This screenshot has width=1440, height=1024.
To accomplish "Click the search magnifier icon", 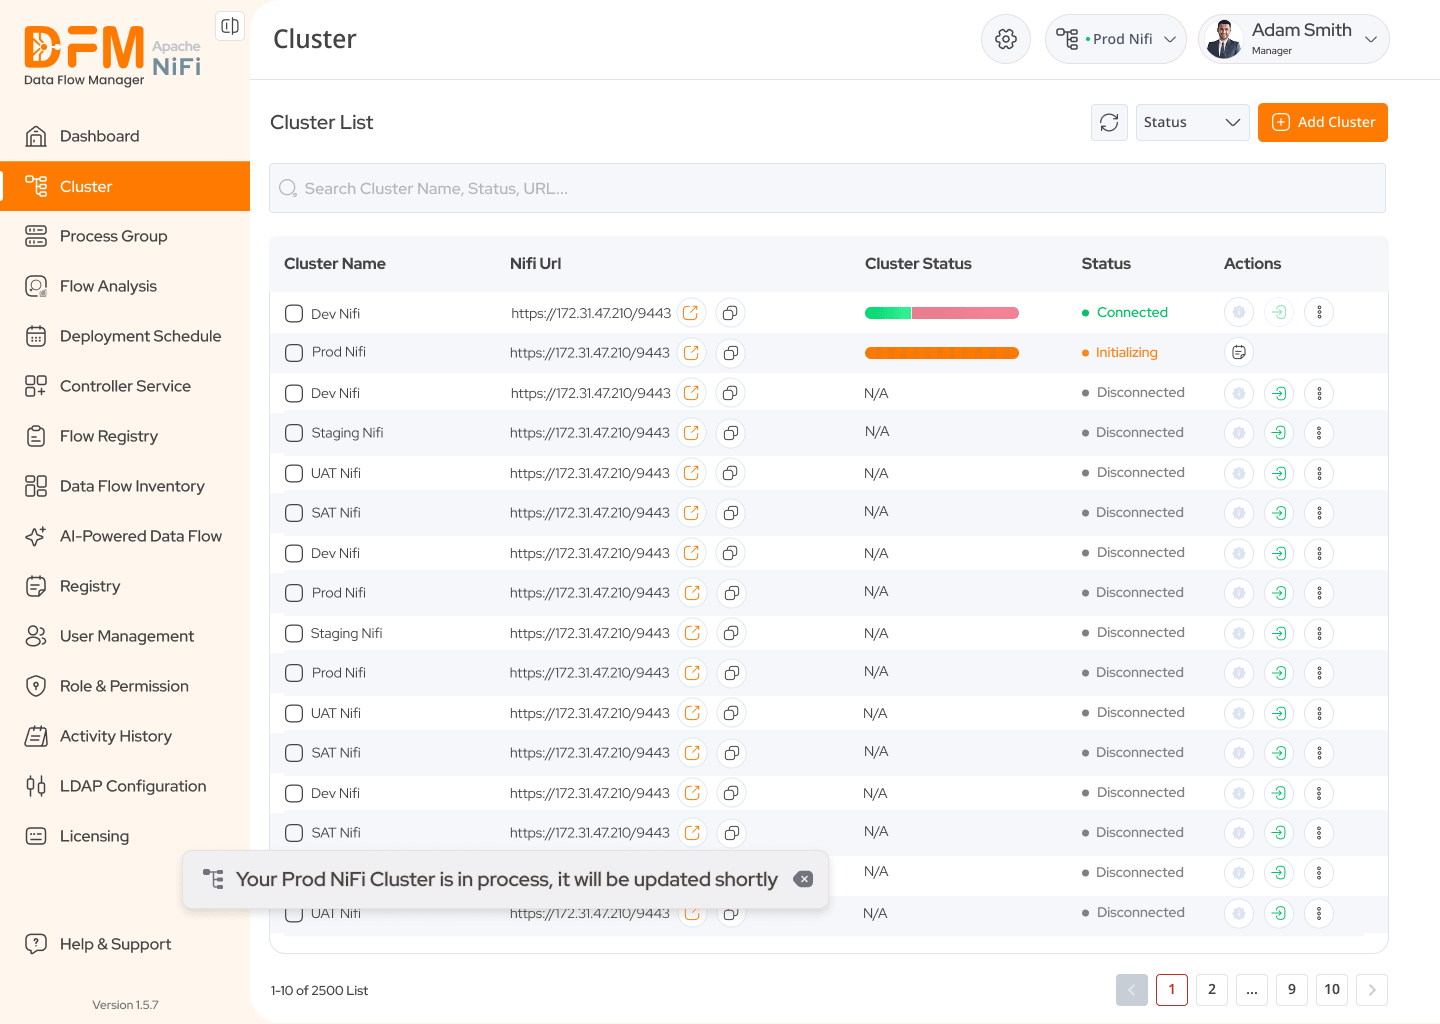I will [288, 188].
